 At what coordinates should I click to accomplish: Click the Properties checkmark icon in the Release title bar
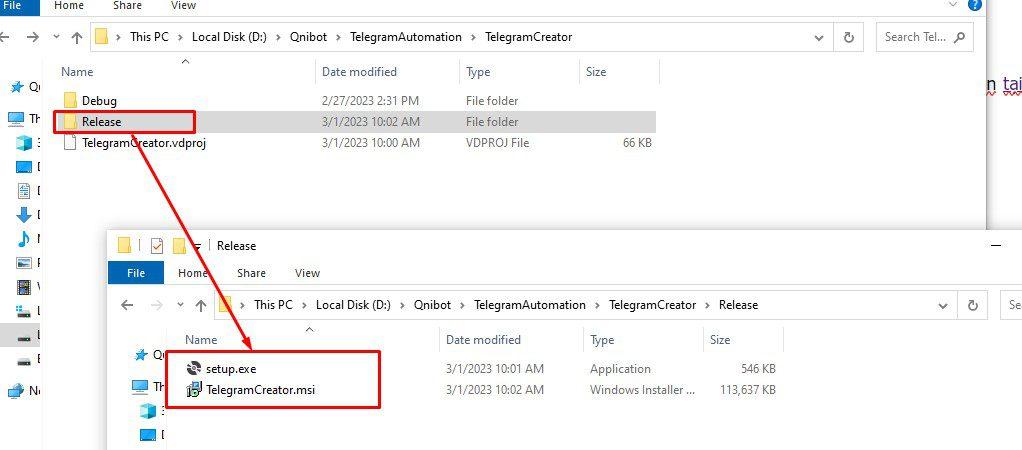(x=156, y=245)
